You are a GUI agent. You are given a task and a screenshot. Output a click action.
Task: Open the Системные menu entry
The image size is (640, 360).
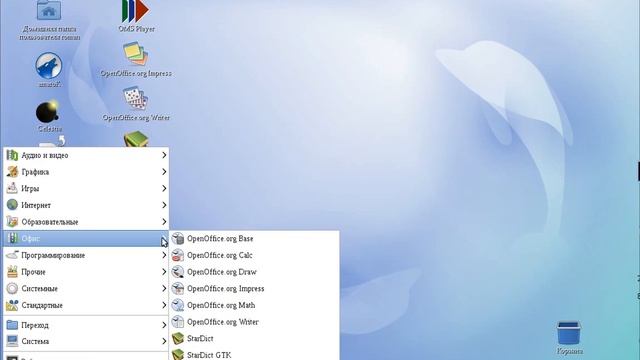(86, 289)
